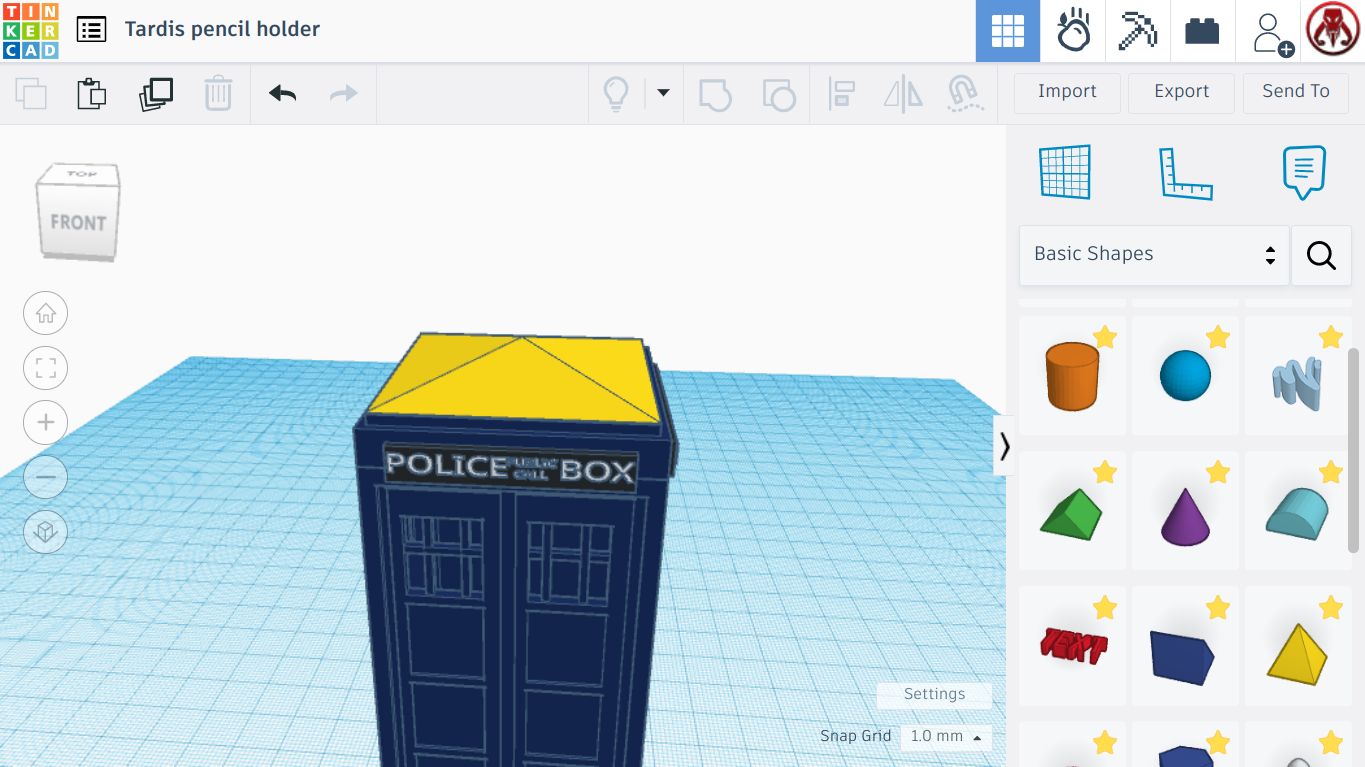Open the Notes tool
Screen dimensions: 1365x767
click(x=1304, y=173)
